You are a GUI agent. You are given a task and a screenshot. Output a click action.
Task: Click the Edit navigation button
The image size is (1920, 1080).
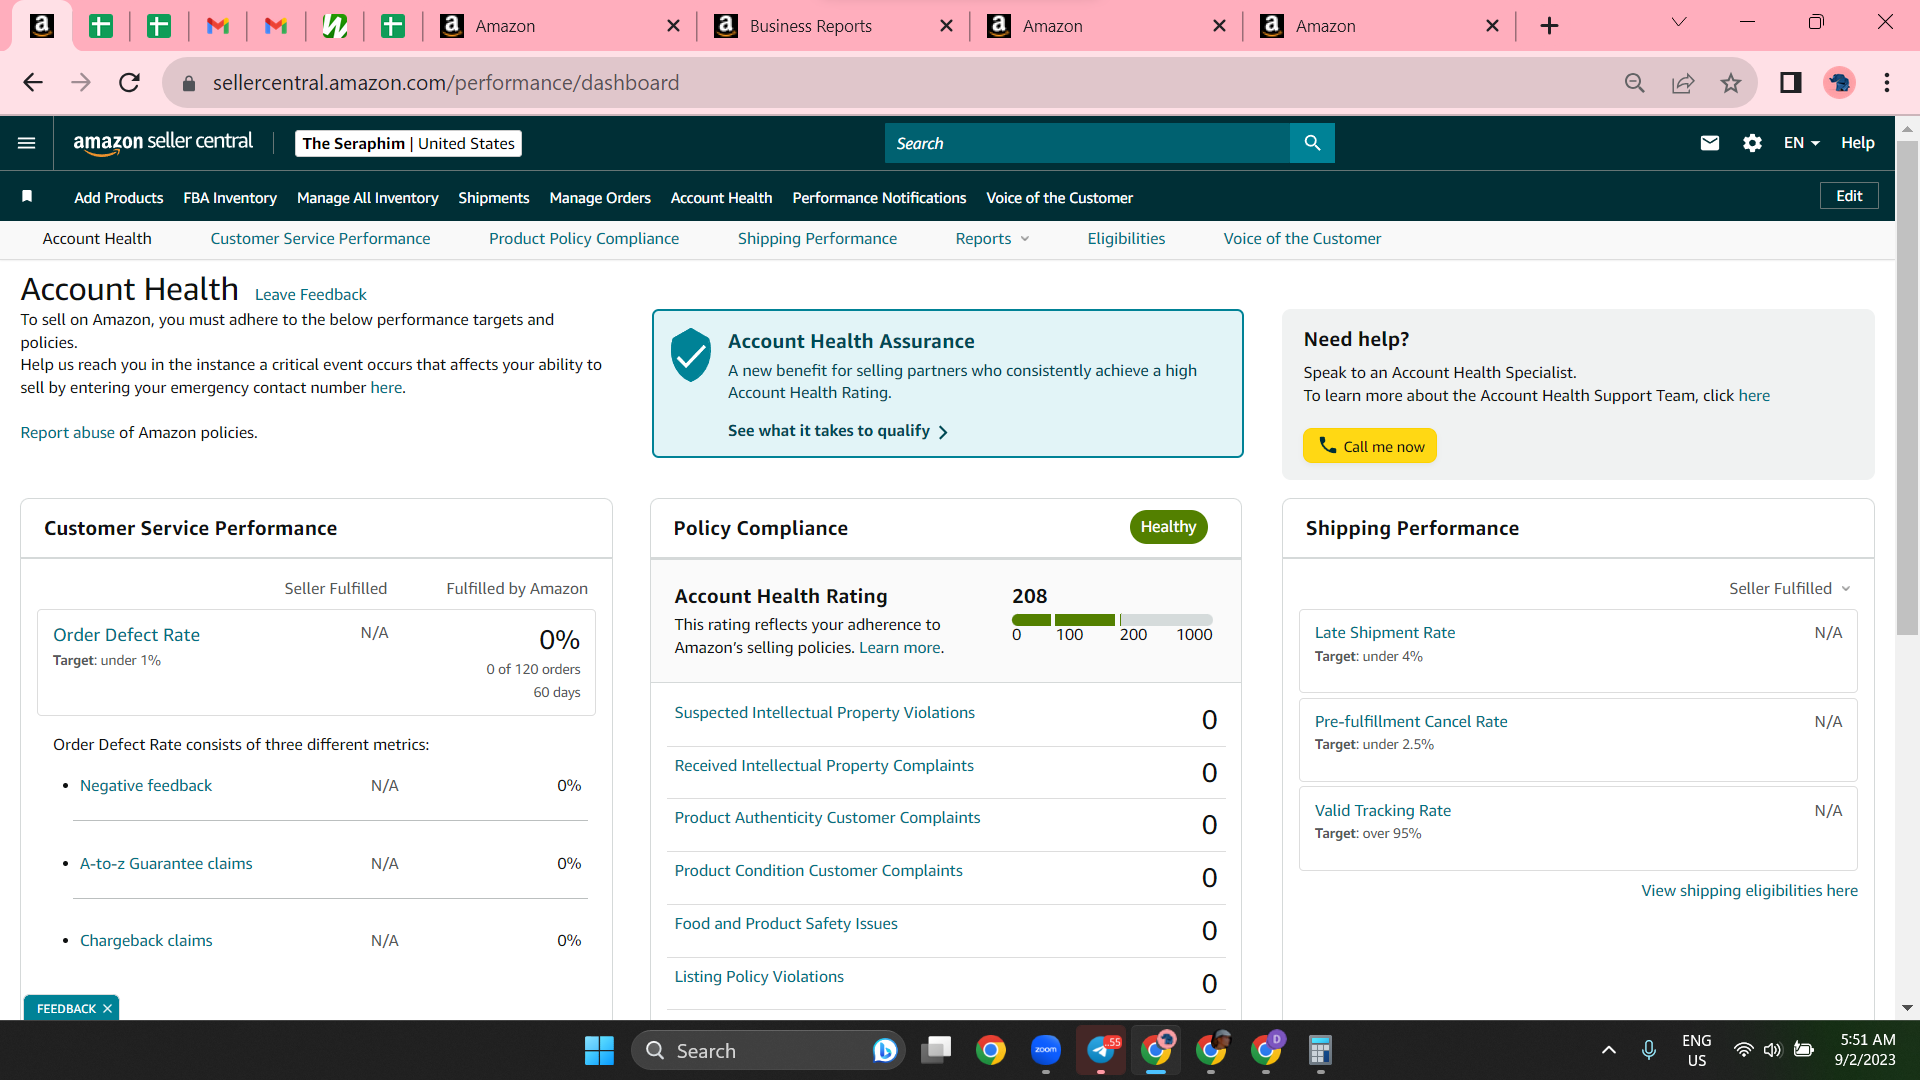pos(1849,196)
